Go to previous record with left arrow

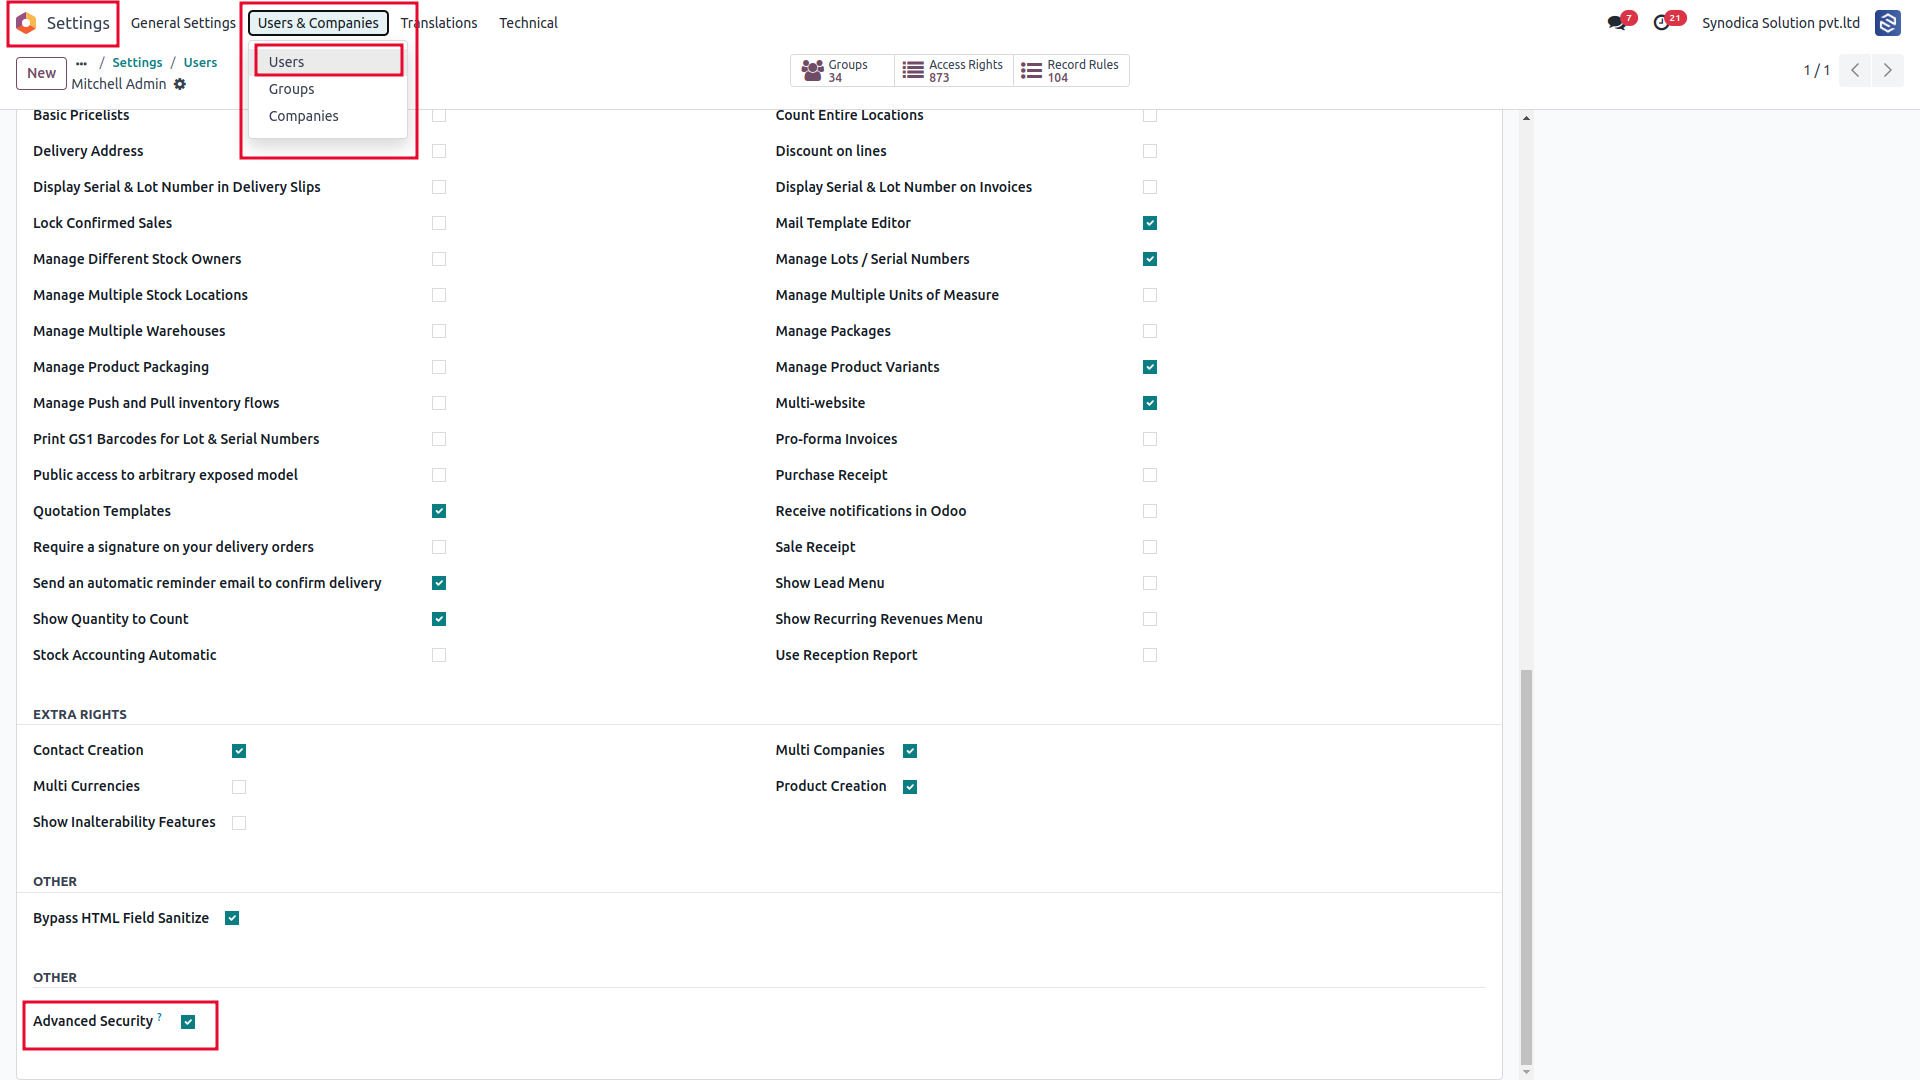1855,70
